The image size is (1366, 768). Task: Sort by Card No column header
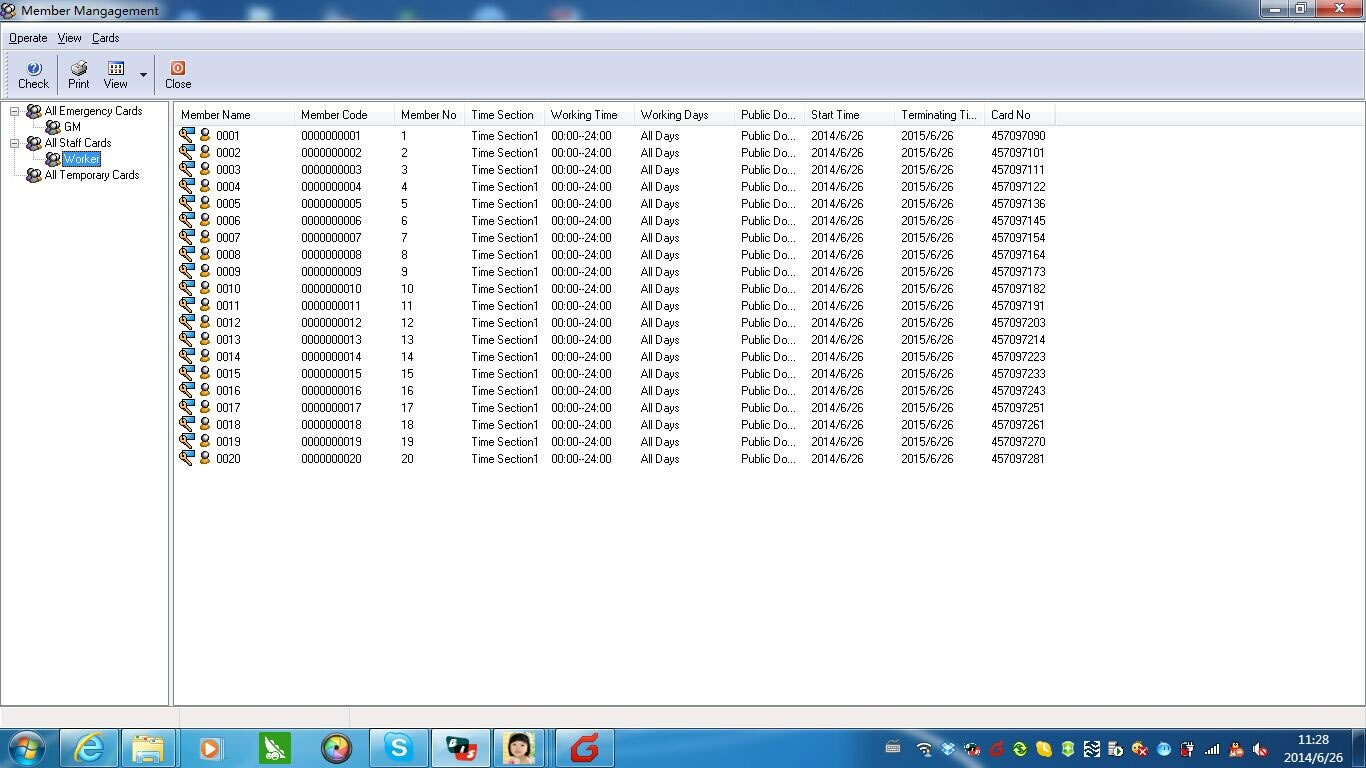[1010, 115]
